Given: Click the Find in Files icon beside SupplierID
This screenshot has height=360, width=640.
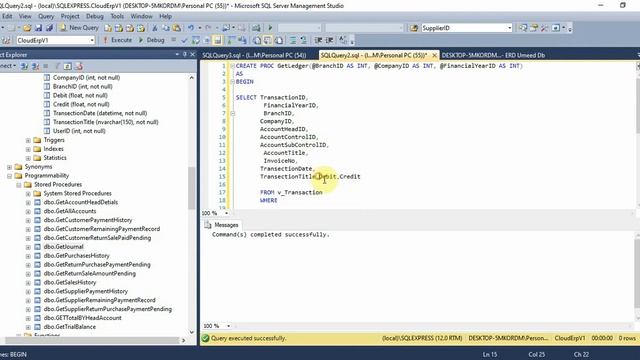Looking at the screenshot, I should coord(414,28).
